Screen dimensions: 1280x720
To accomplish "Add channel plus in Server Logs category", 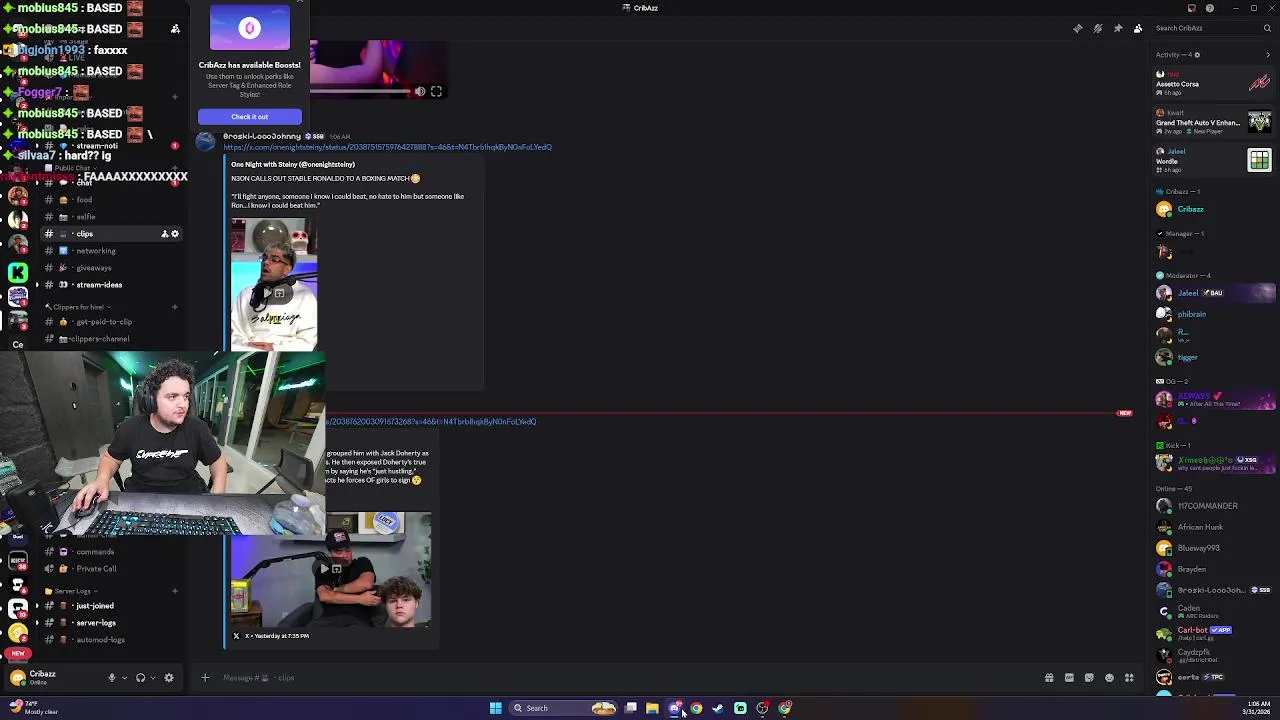I will tap(175, 591).
